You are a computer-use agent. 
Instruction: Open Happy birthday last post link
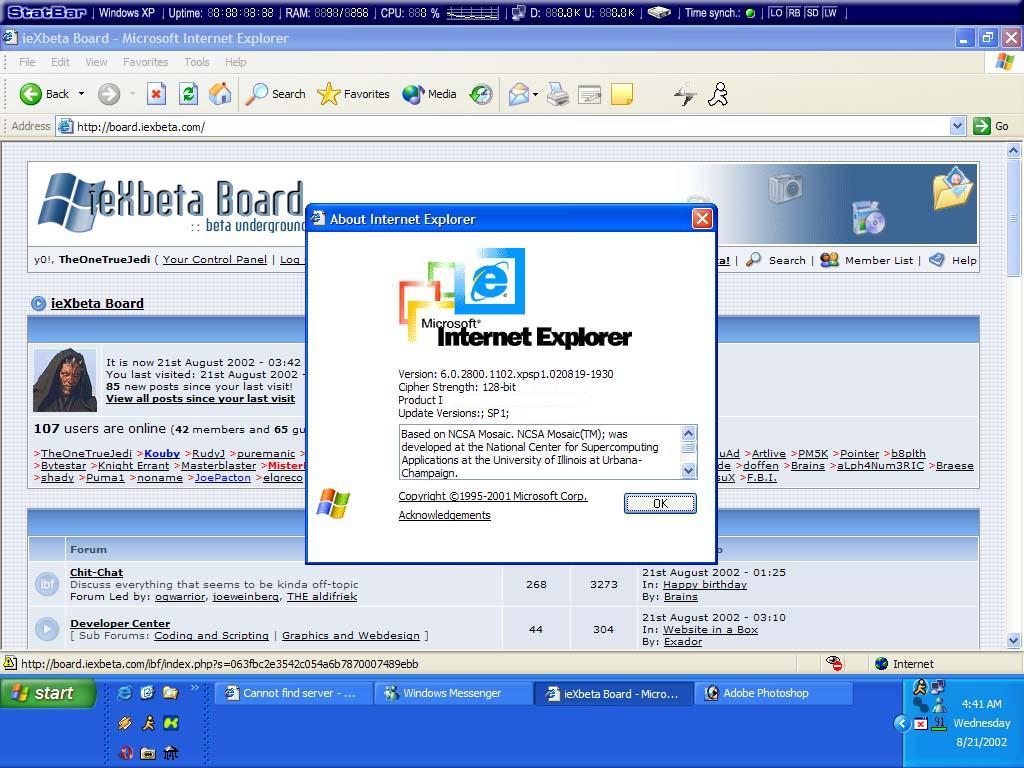coord(705,584)
